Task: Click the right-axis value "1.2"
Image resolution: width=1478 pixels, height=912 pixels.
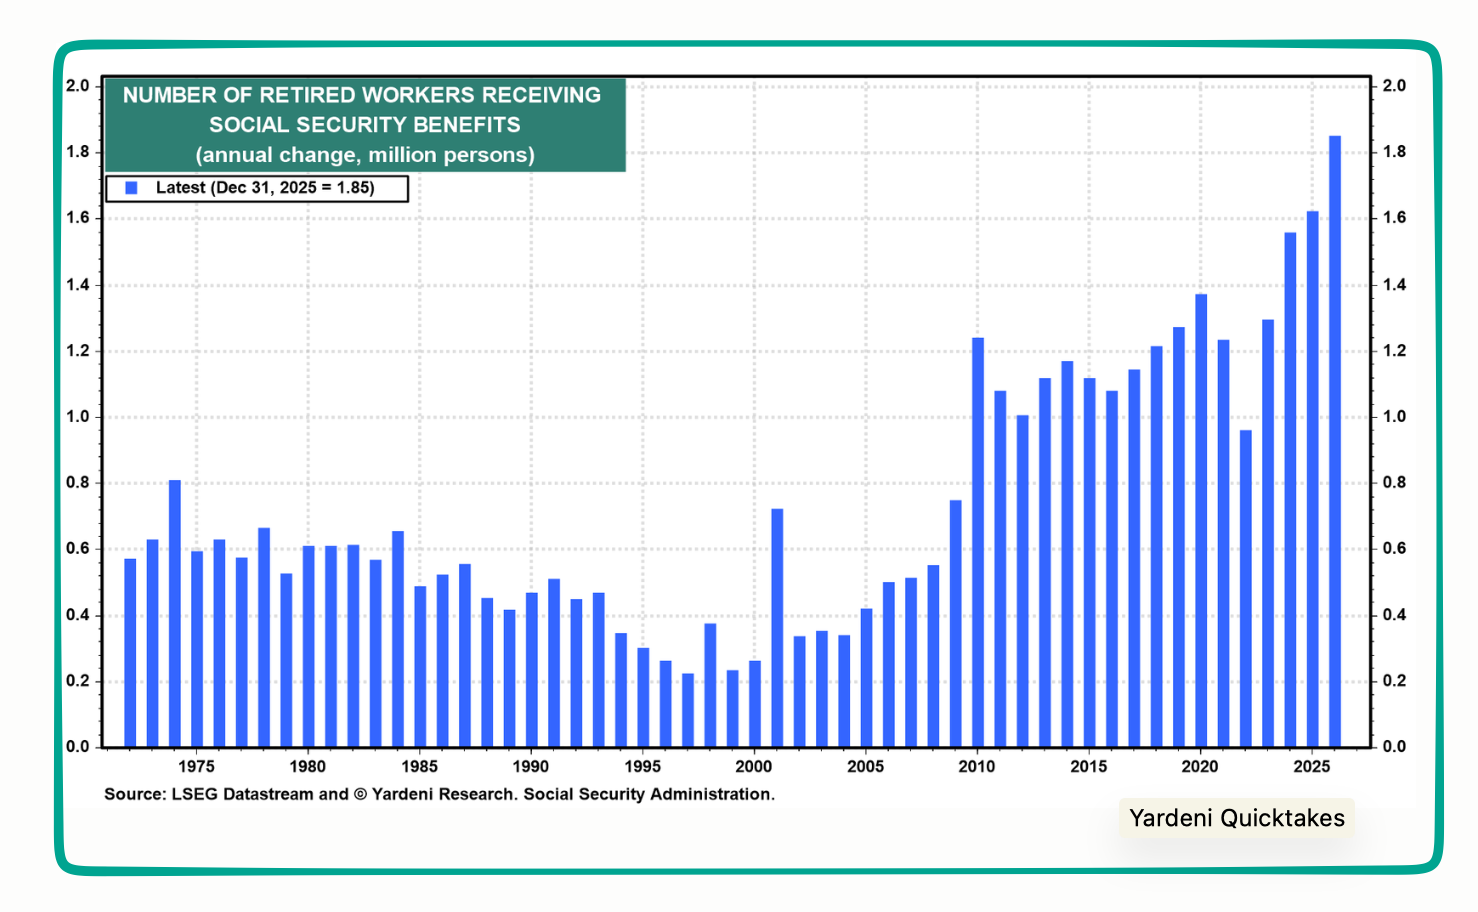Action: [x=1394, y=351]
